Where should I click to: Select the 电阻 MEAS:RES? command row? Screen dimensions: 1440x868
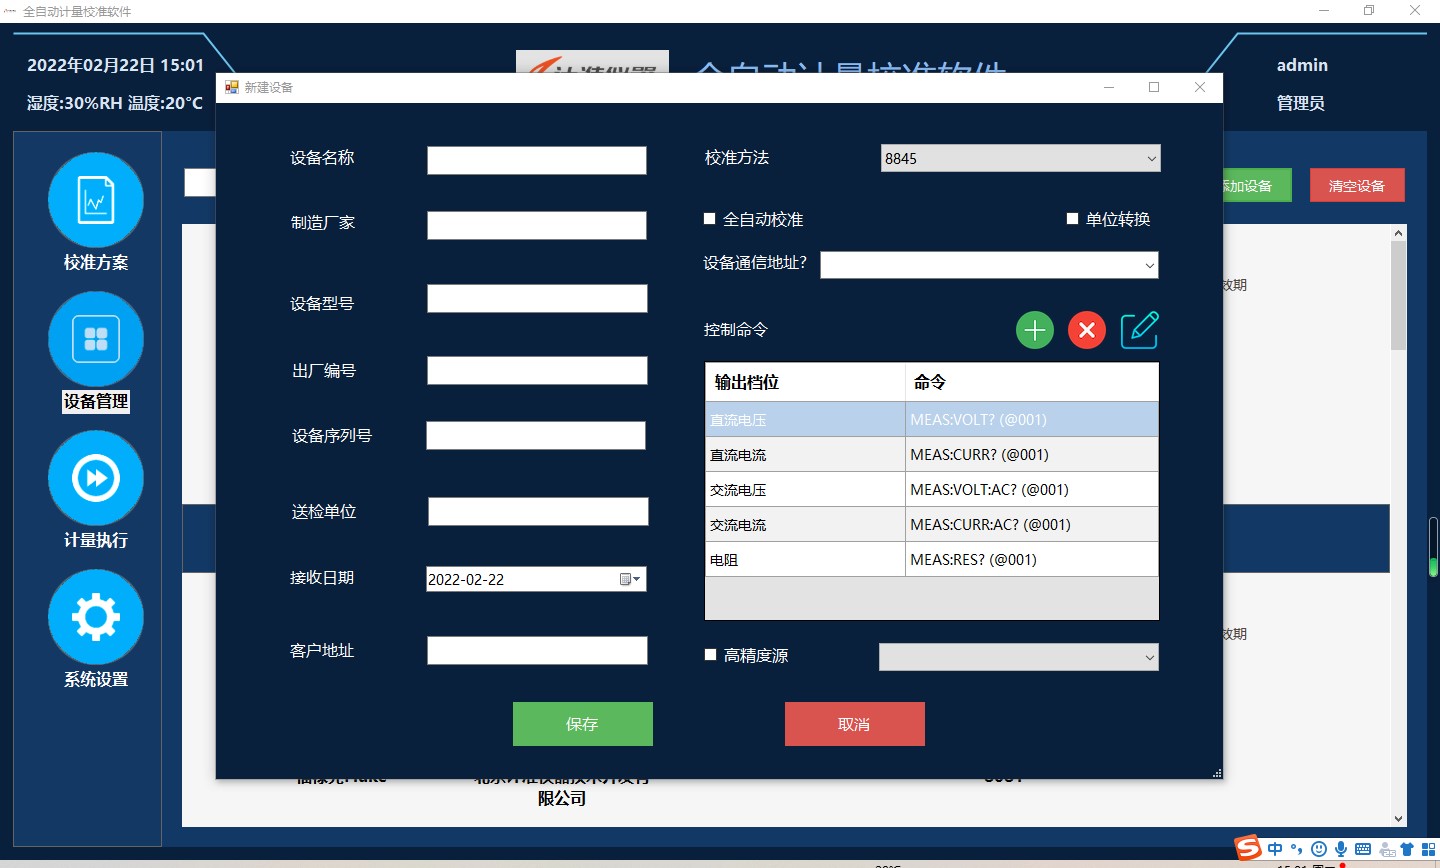(930, 560)
